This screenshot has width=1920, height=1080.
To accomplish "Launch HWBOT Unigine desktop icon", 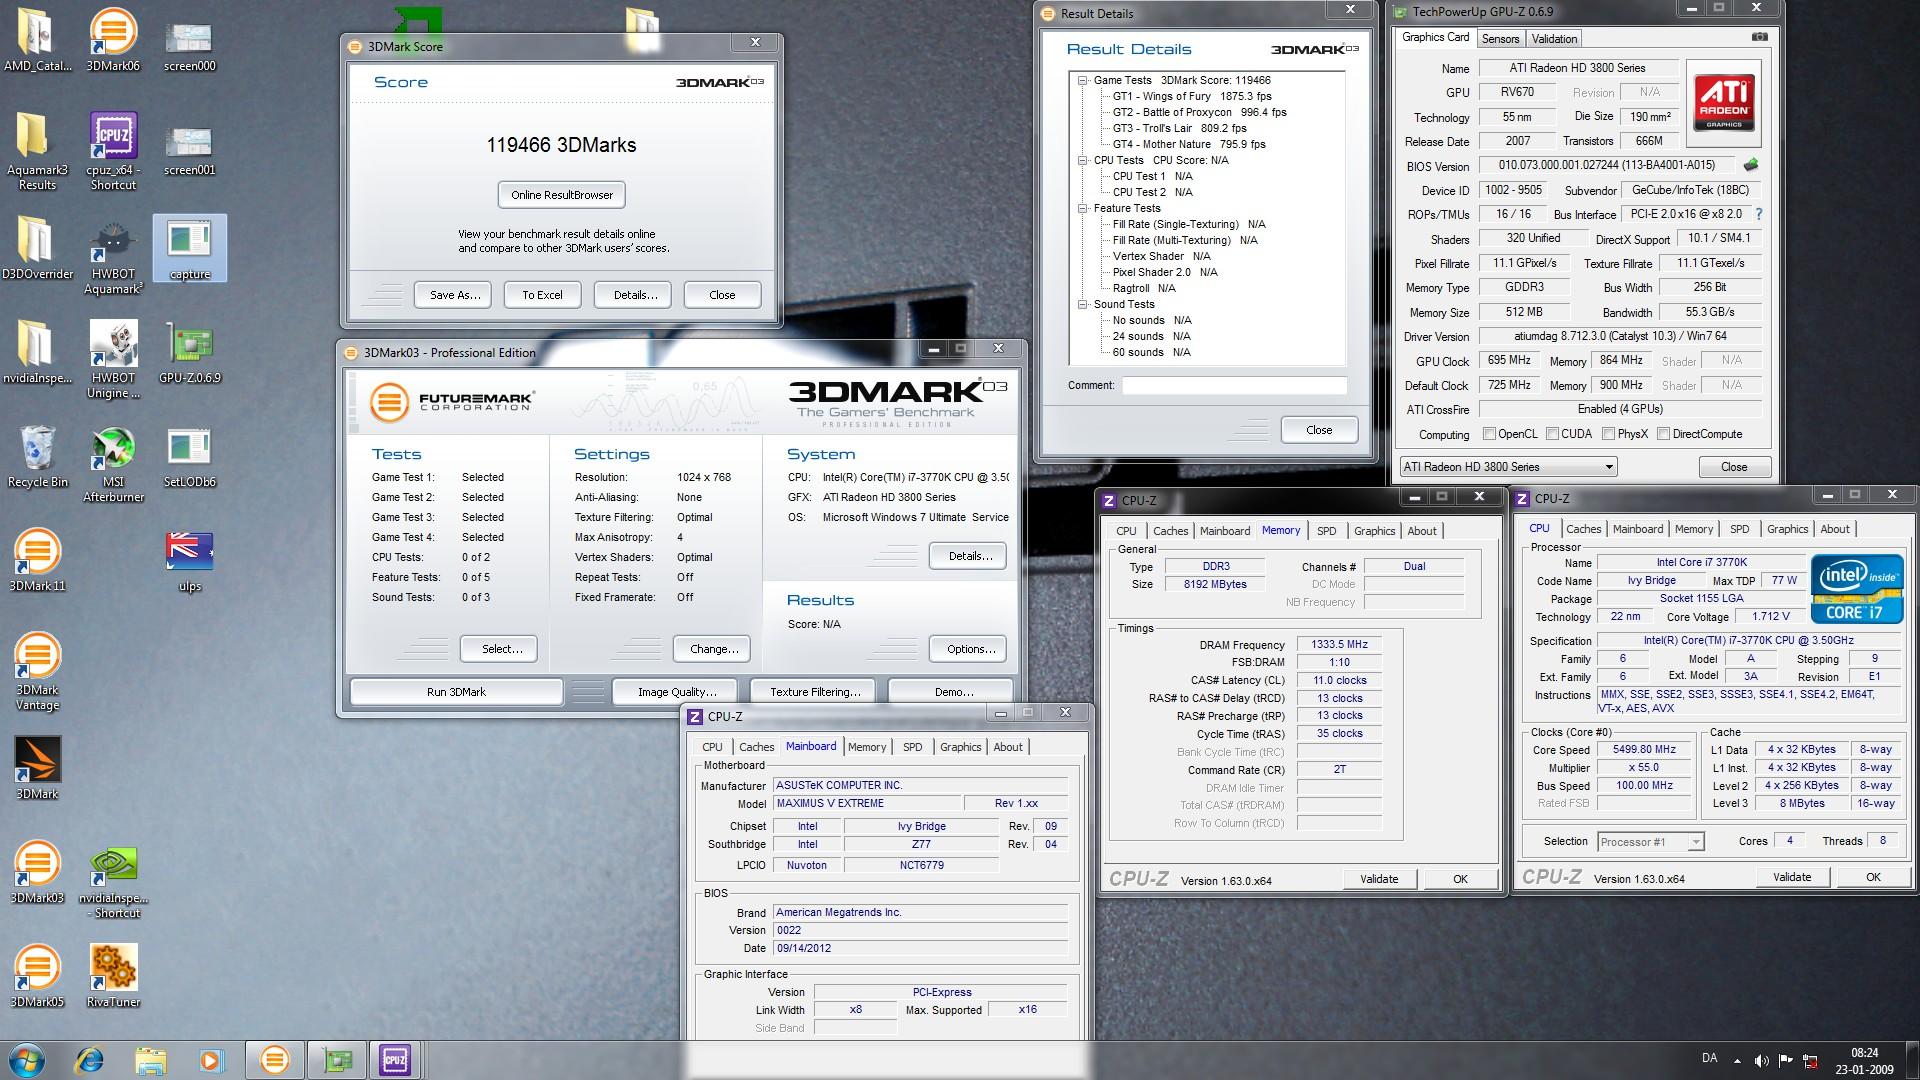I will point(113,360).
